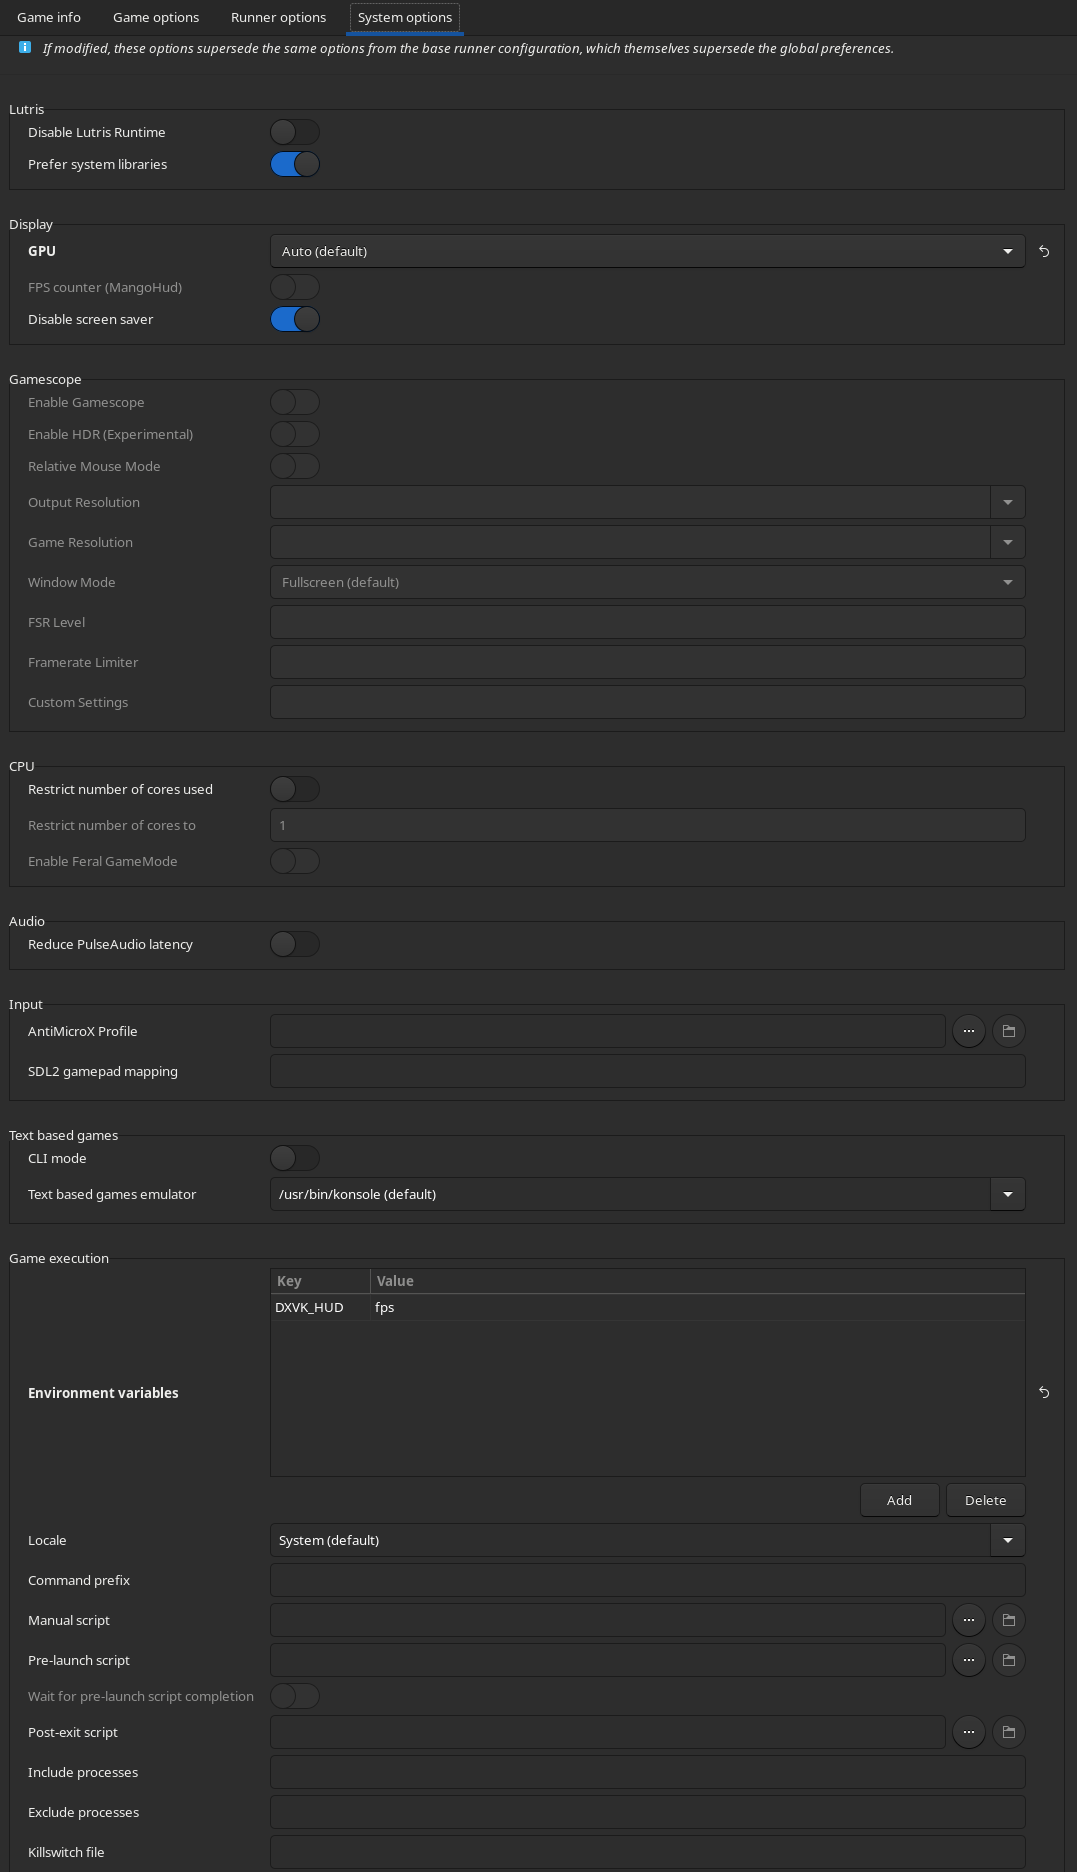Enable Gamescope switch
The width and height of the screenshot is (1077, 1872).
pos(295,402)
